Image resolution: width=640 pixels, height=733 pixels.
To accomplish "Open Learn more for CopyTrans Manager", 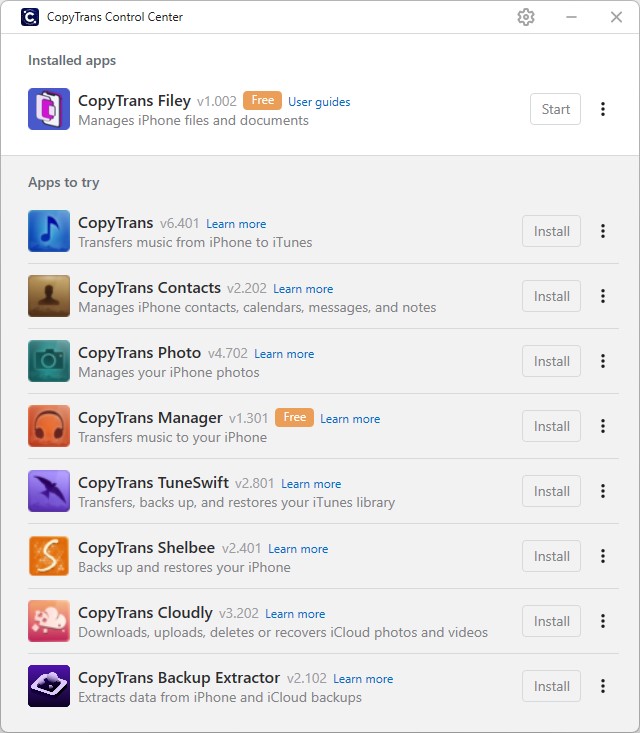I will (350, 419).
